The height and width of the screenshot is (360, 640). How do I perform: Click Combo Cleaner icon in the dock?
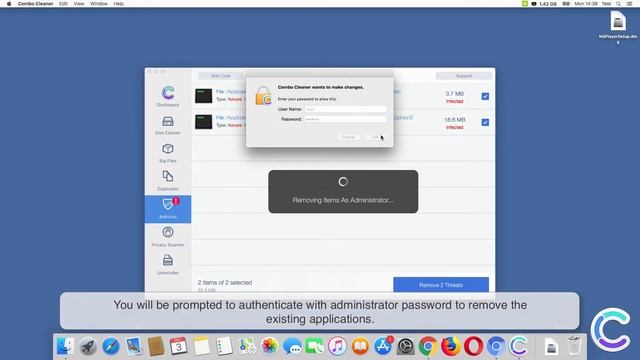[x=518, y=346]
